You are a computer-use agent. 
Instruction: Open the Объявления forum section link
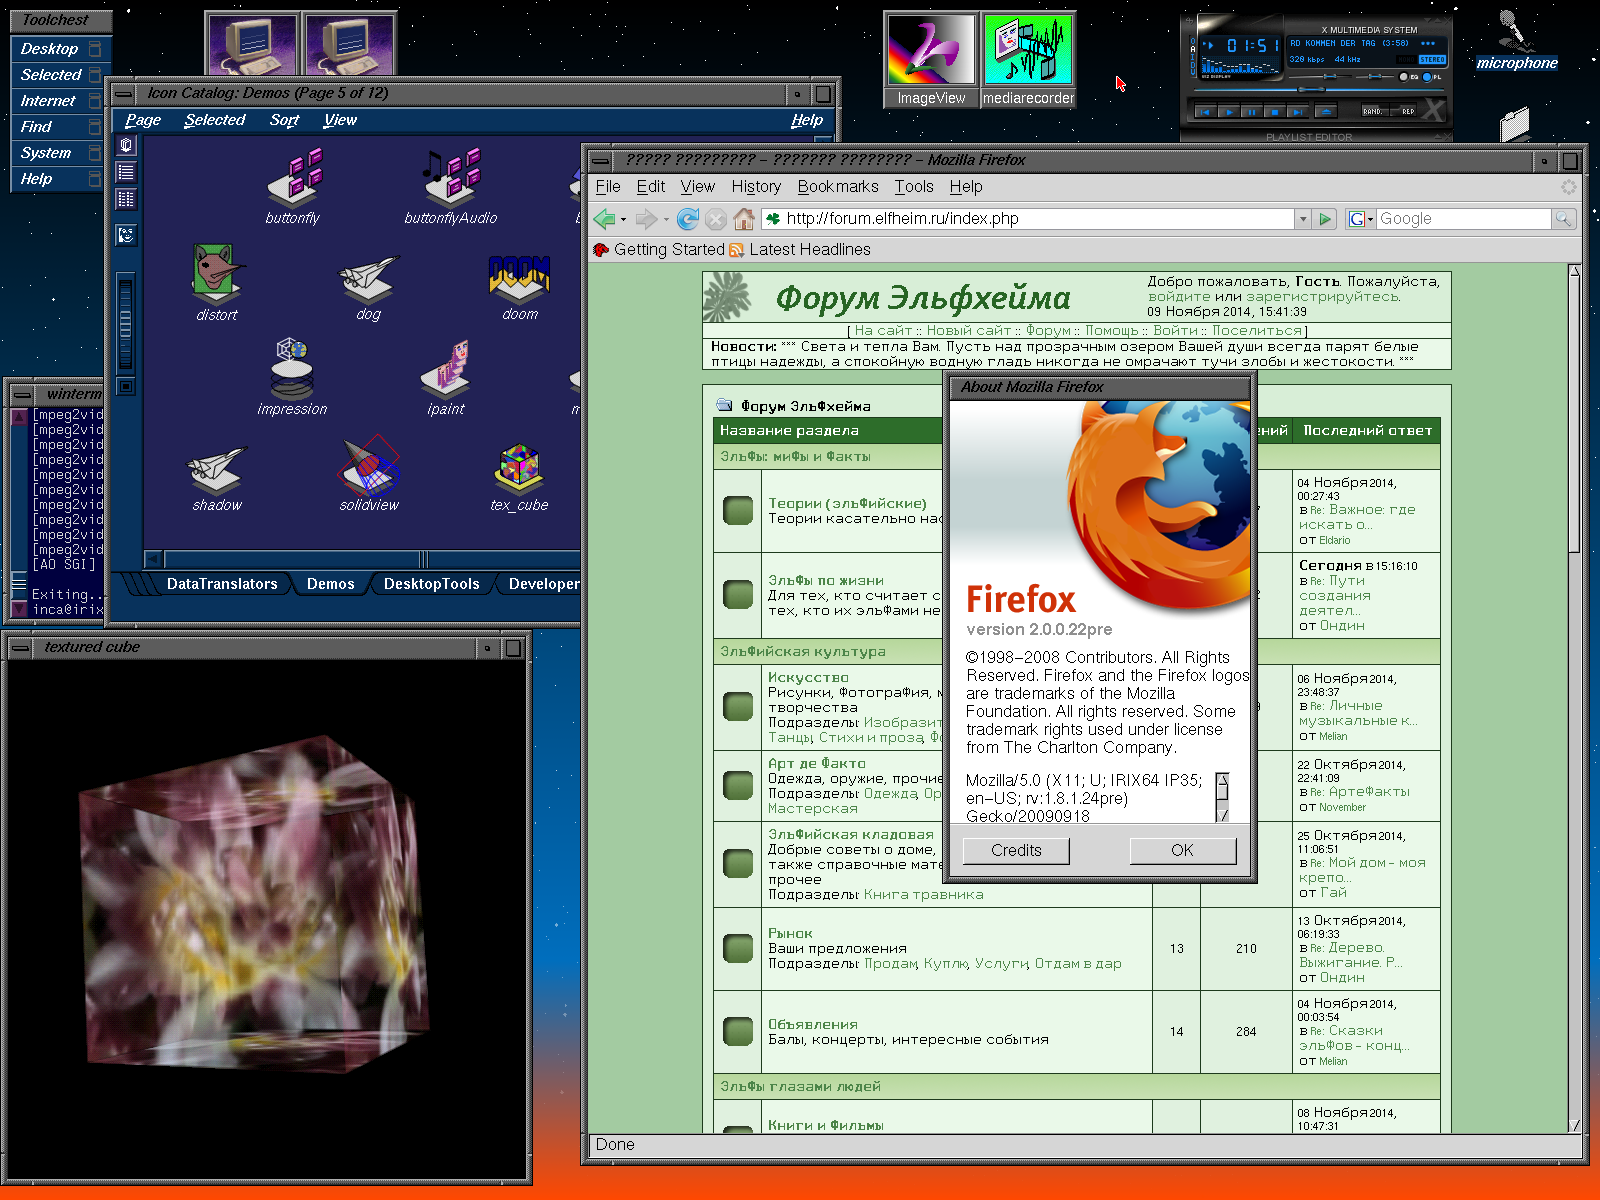tap(813, 1025)
